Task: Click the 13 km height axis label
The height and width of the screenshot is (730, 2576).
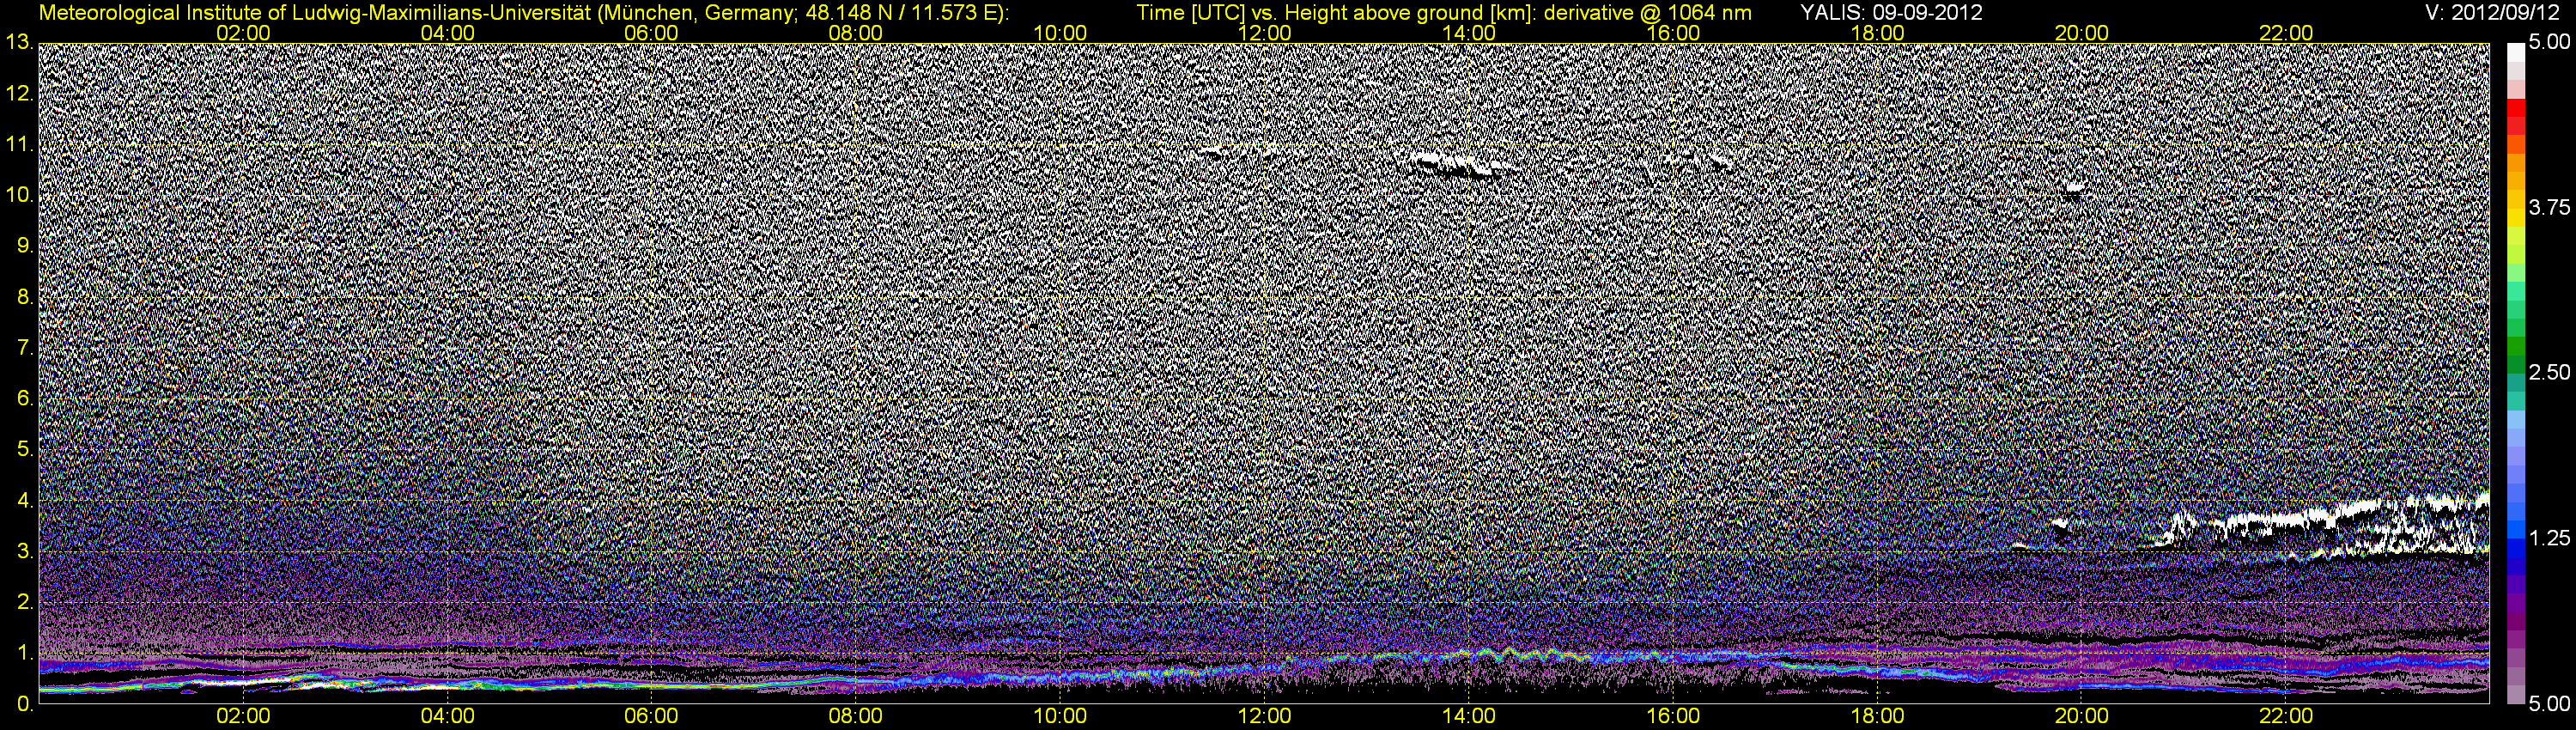Action: click(19, 43)
